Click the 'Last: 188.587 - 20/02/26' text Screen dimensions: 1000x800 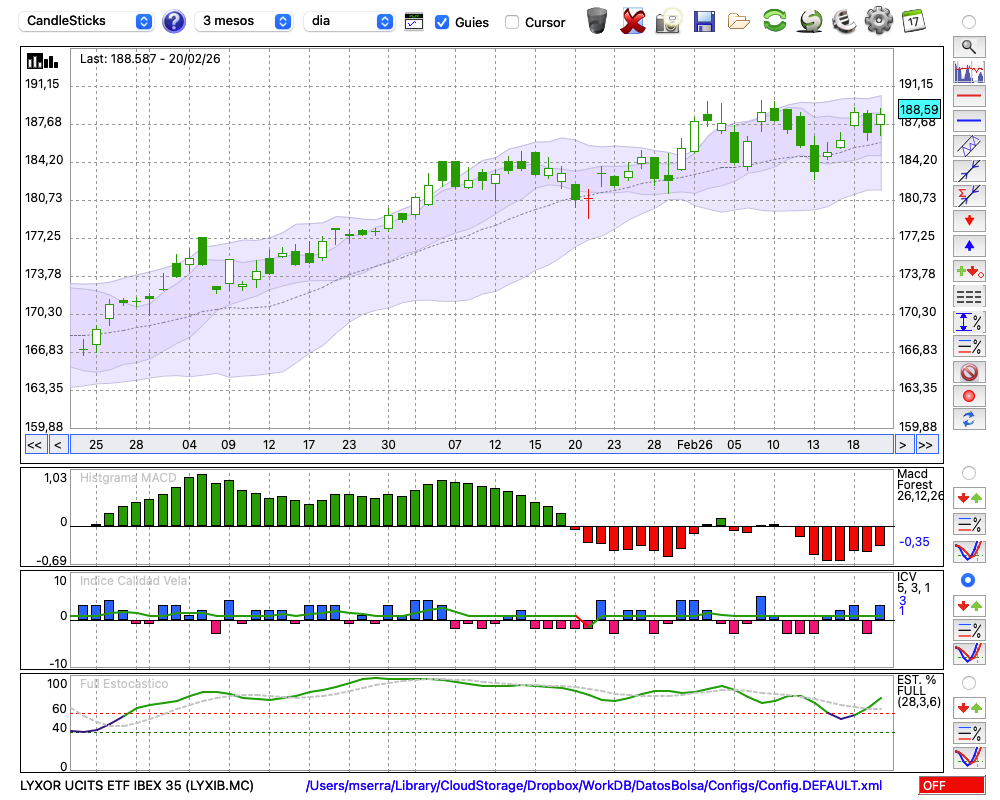pyautogui.click(x=150, y=59)
